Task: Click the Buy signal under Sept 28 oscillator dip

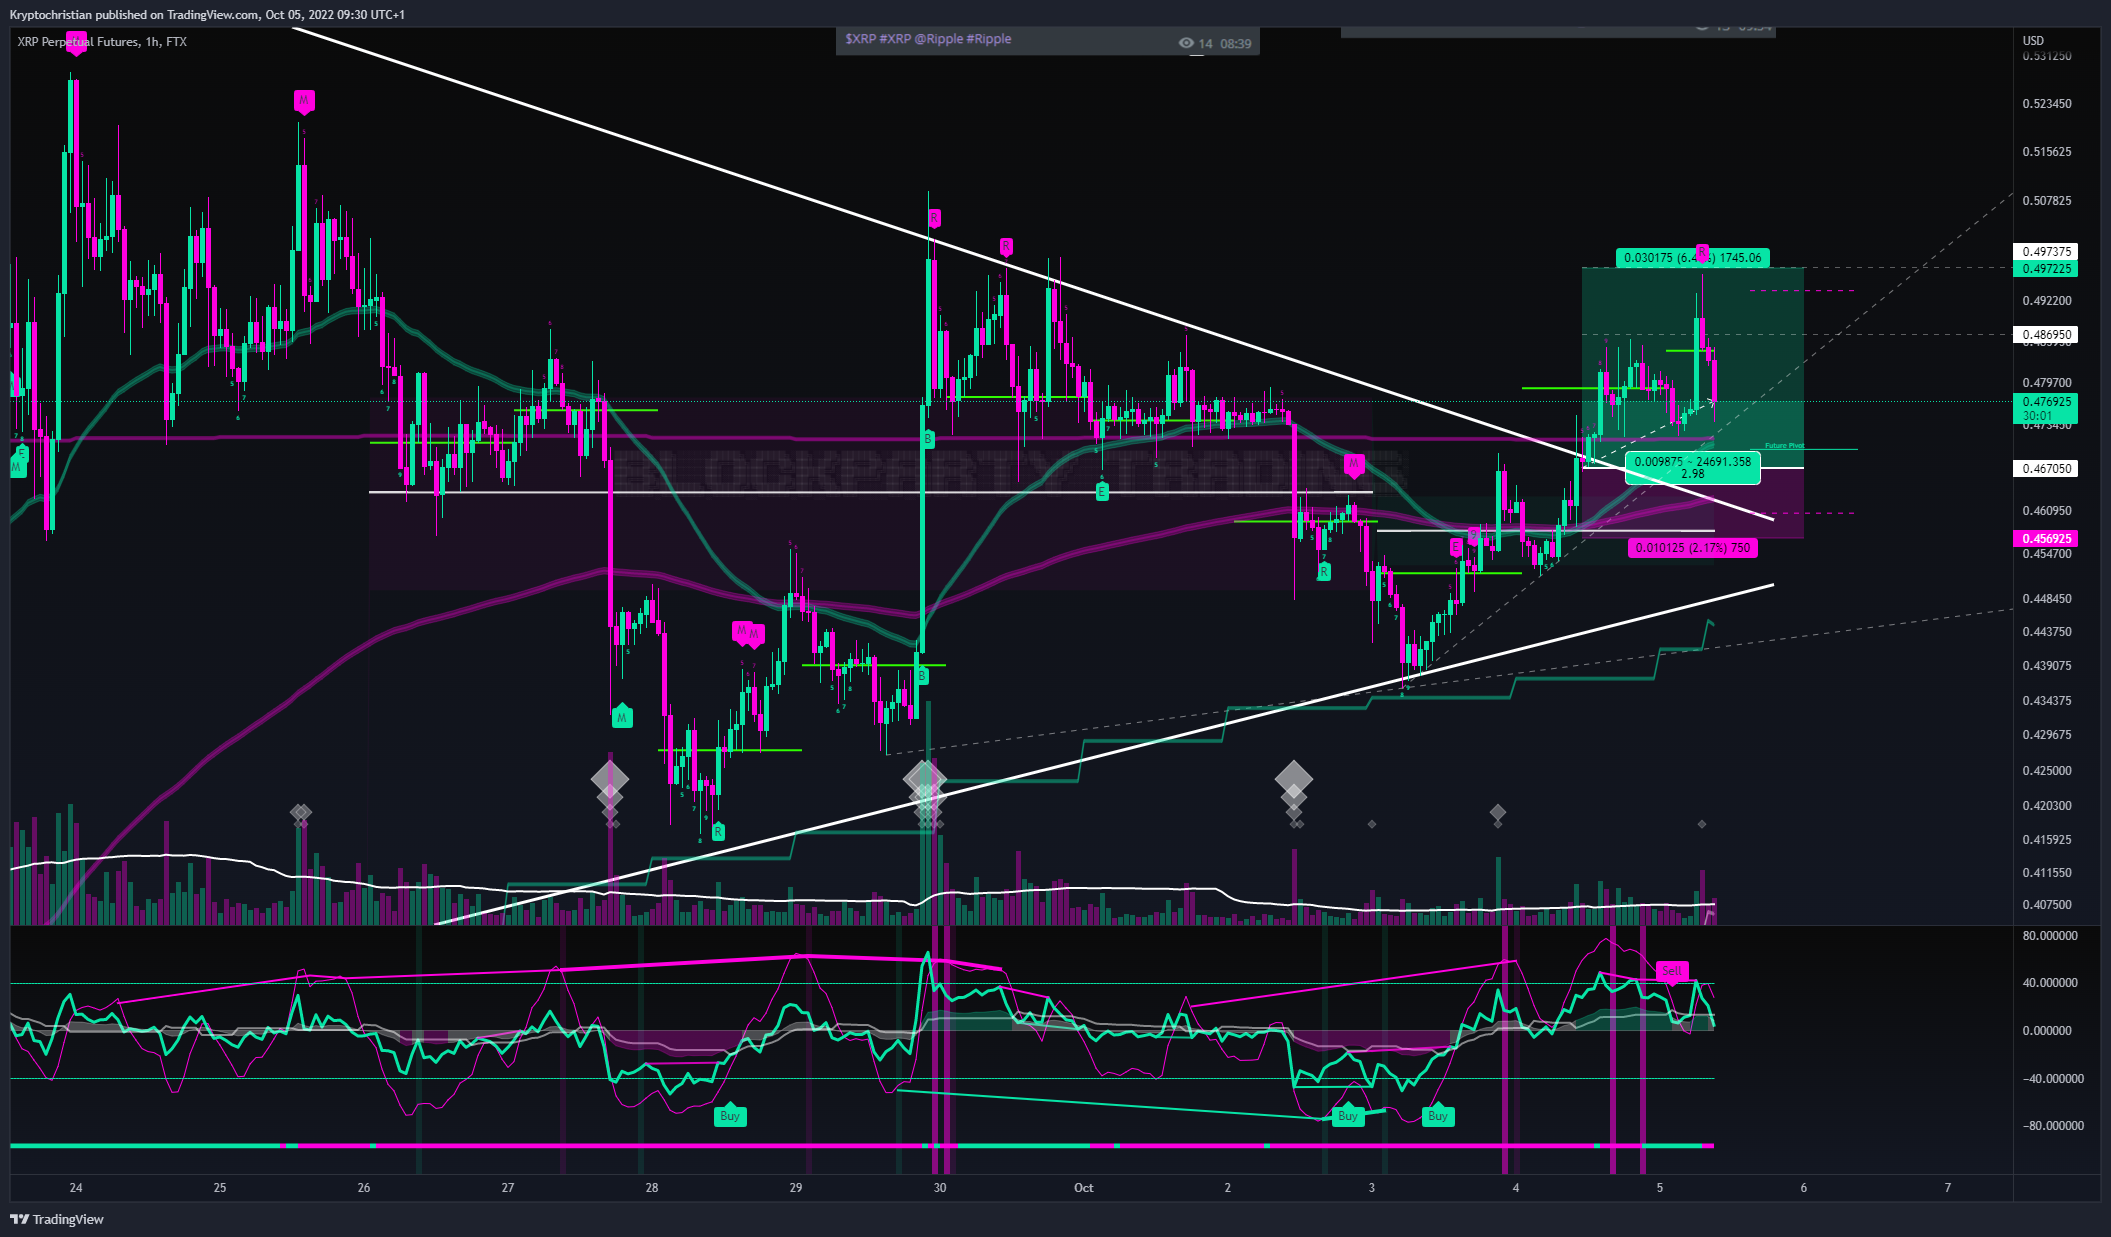Action: [x=730, y=1116]
